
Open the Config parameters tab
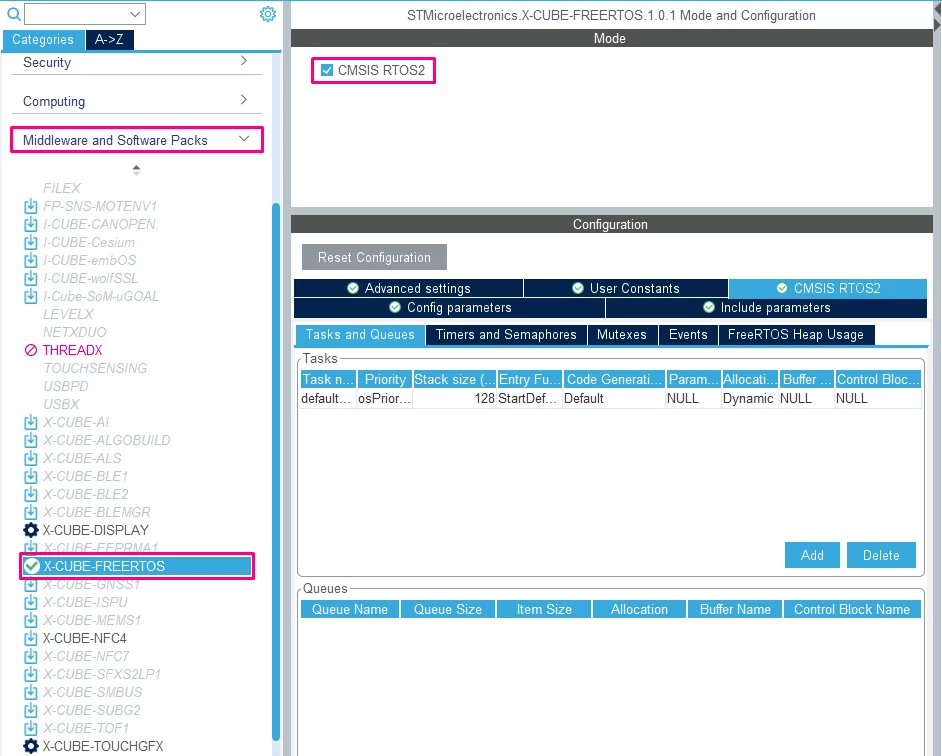449,308
